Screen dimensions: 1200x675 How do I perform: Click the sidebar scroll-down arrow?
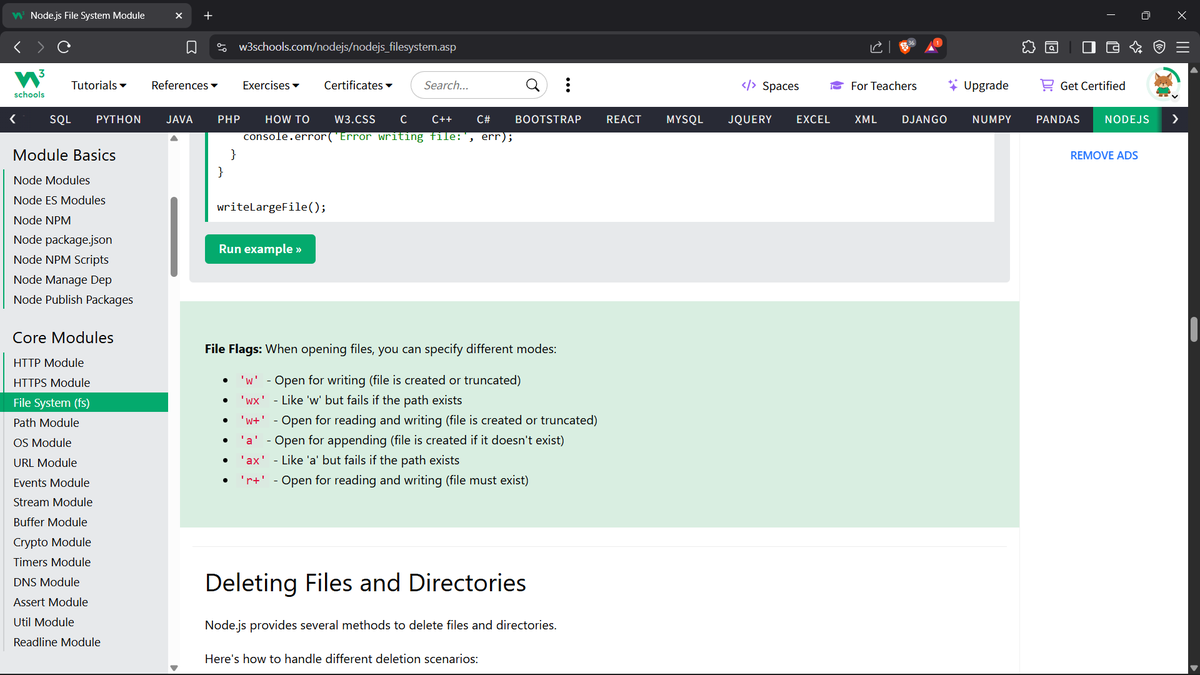(x=174, y=668)
